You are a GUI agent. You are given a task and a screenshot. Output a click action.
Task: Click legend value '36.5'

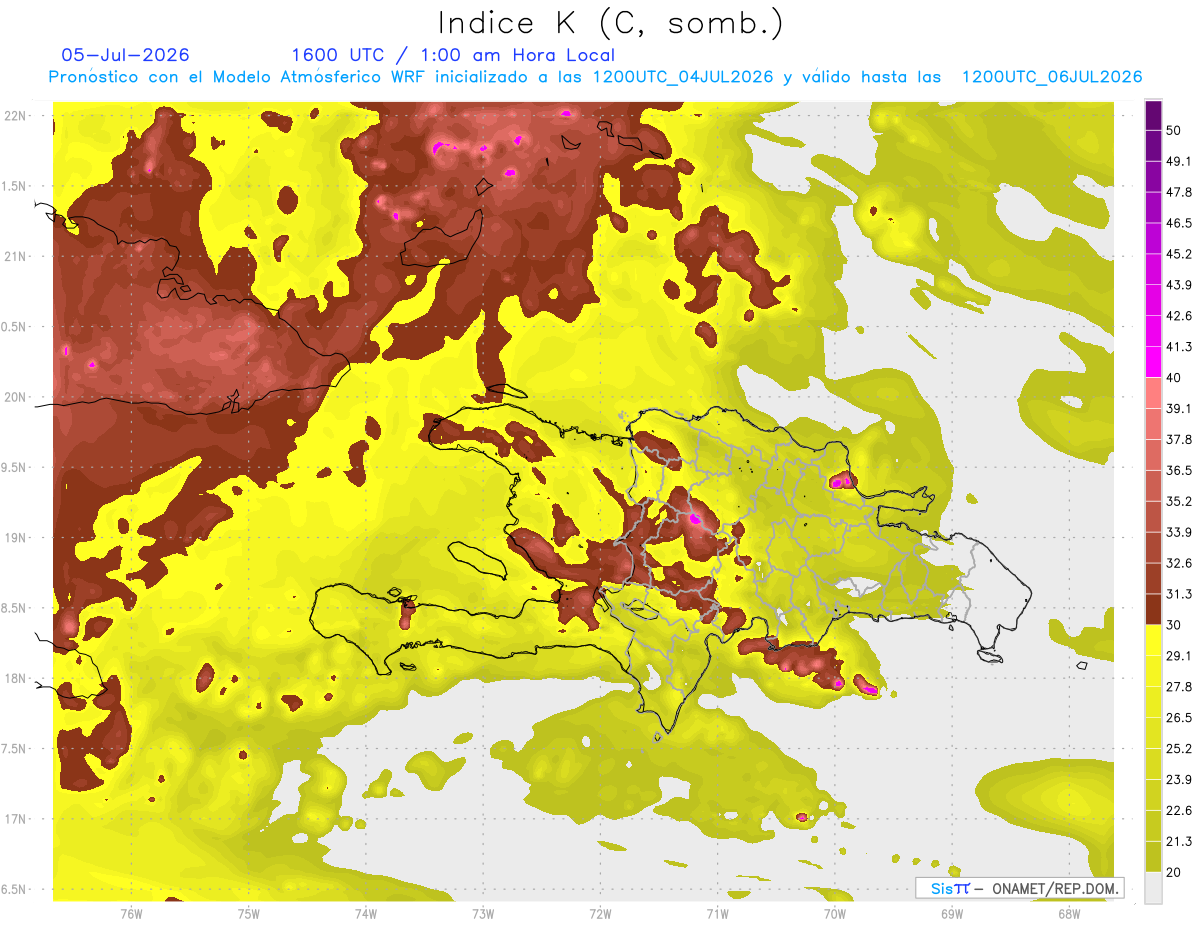(1180, 470)
